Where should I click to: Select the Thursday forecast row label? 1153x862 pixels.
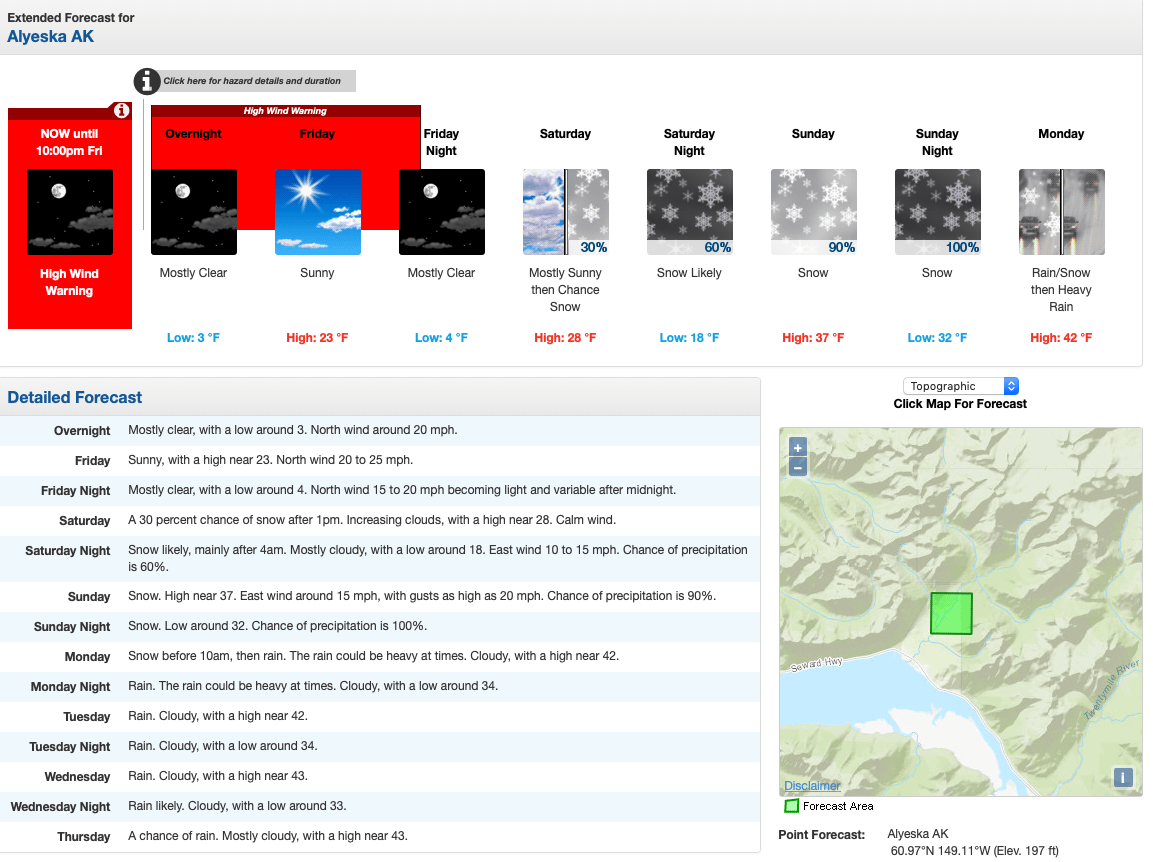pyautogui.click(x=84, y=837)
